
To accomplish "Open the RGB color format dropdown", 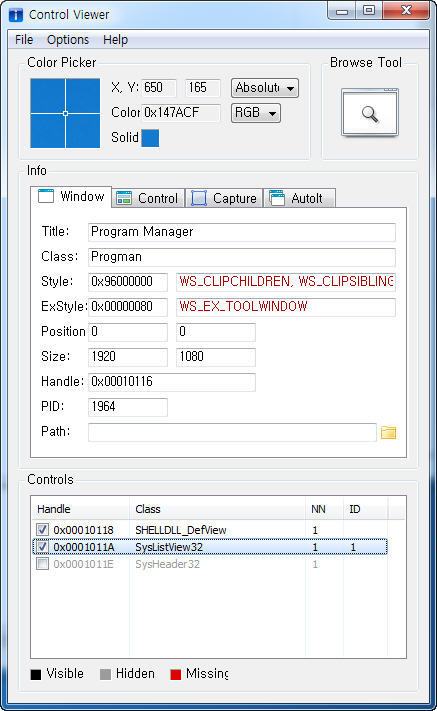I will pos(256,112).
